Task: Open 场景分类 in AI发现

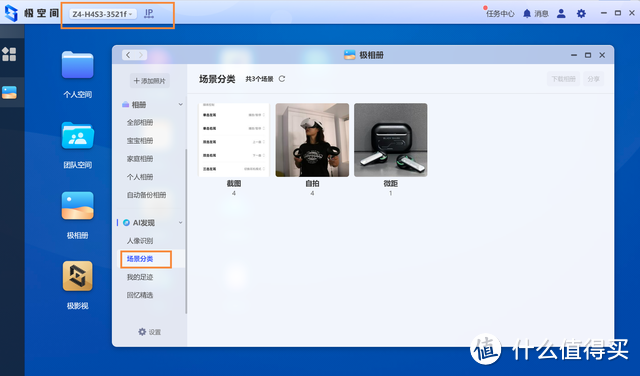Action: click(x=140, y=259)
